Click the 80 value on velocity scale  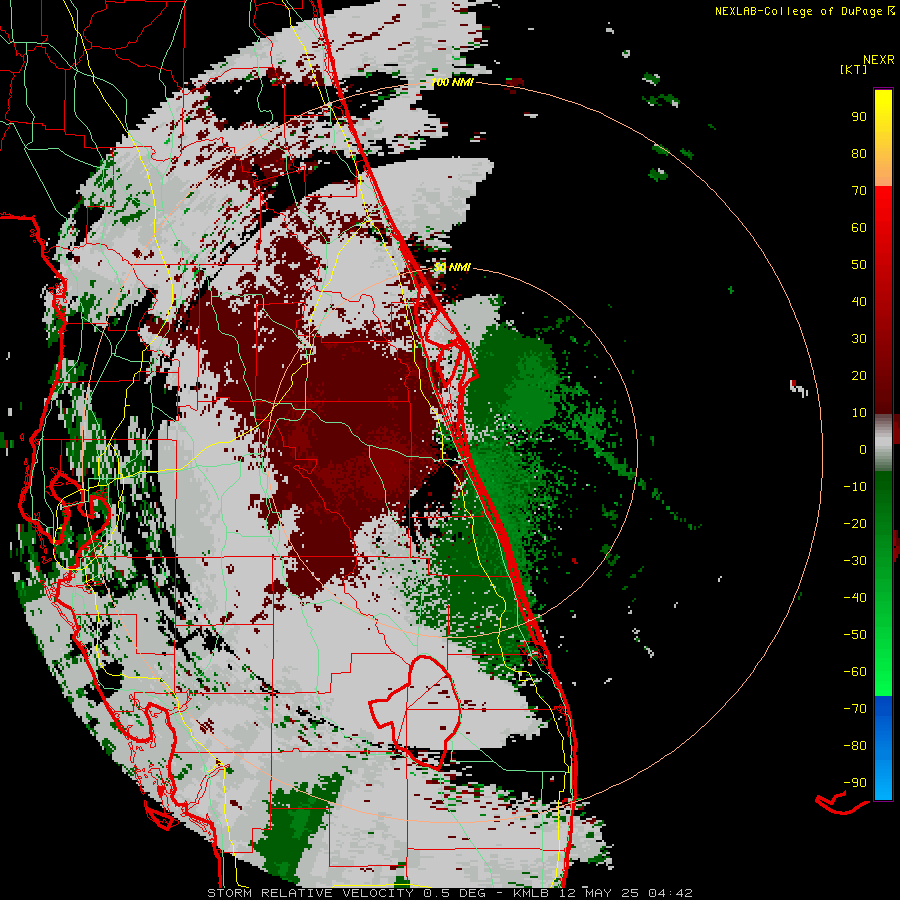[x=859, y=154]
